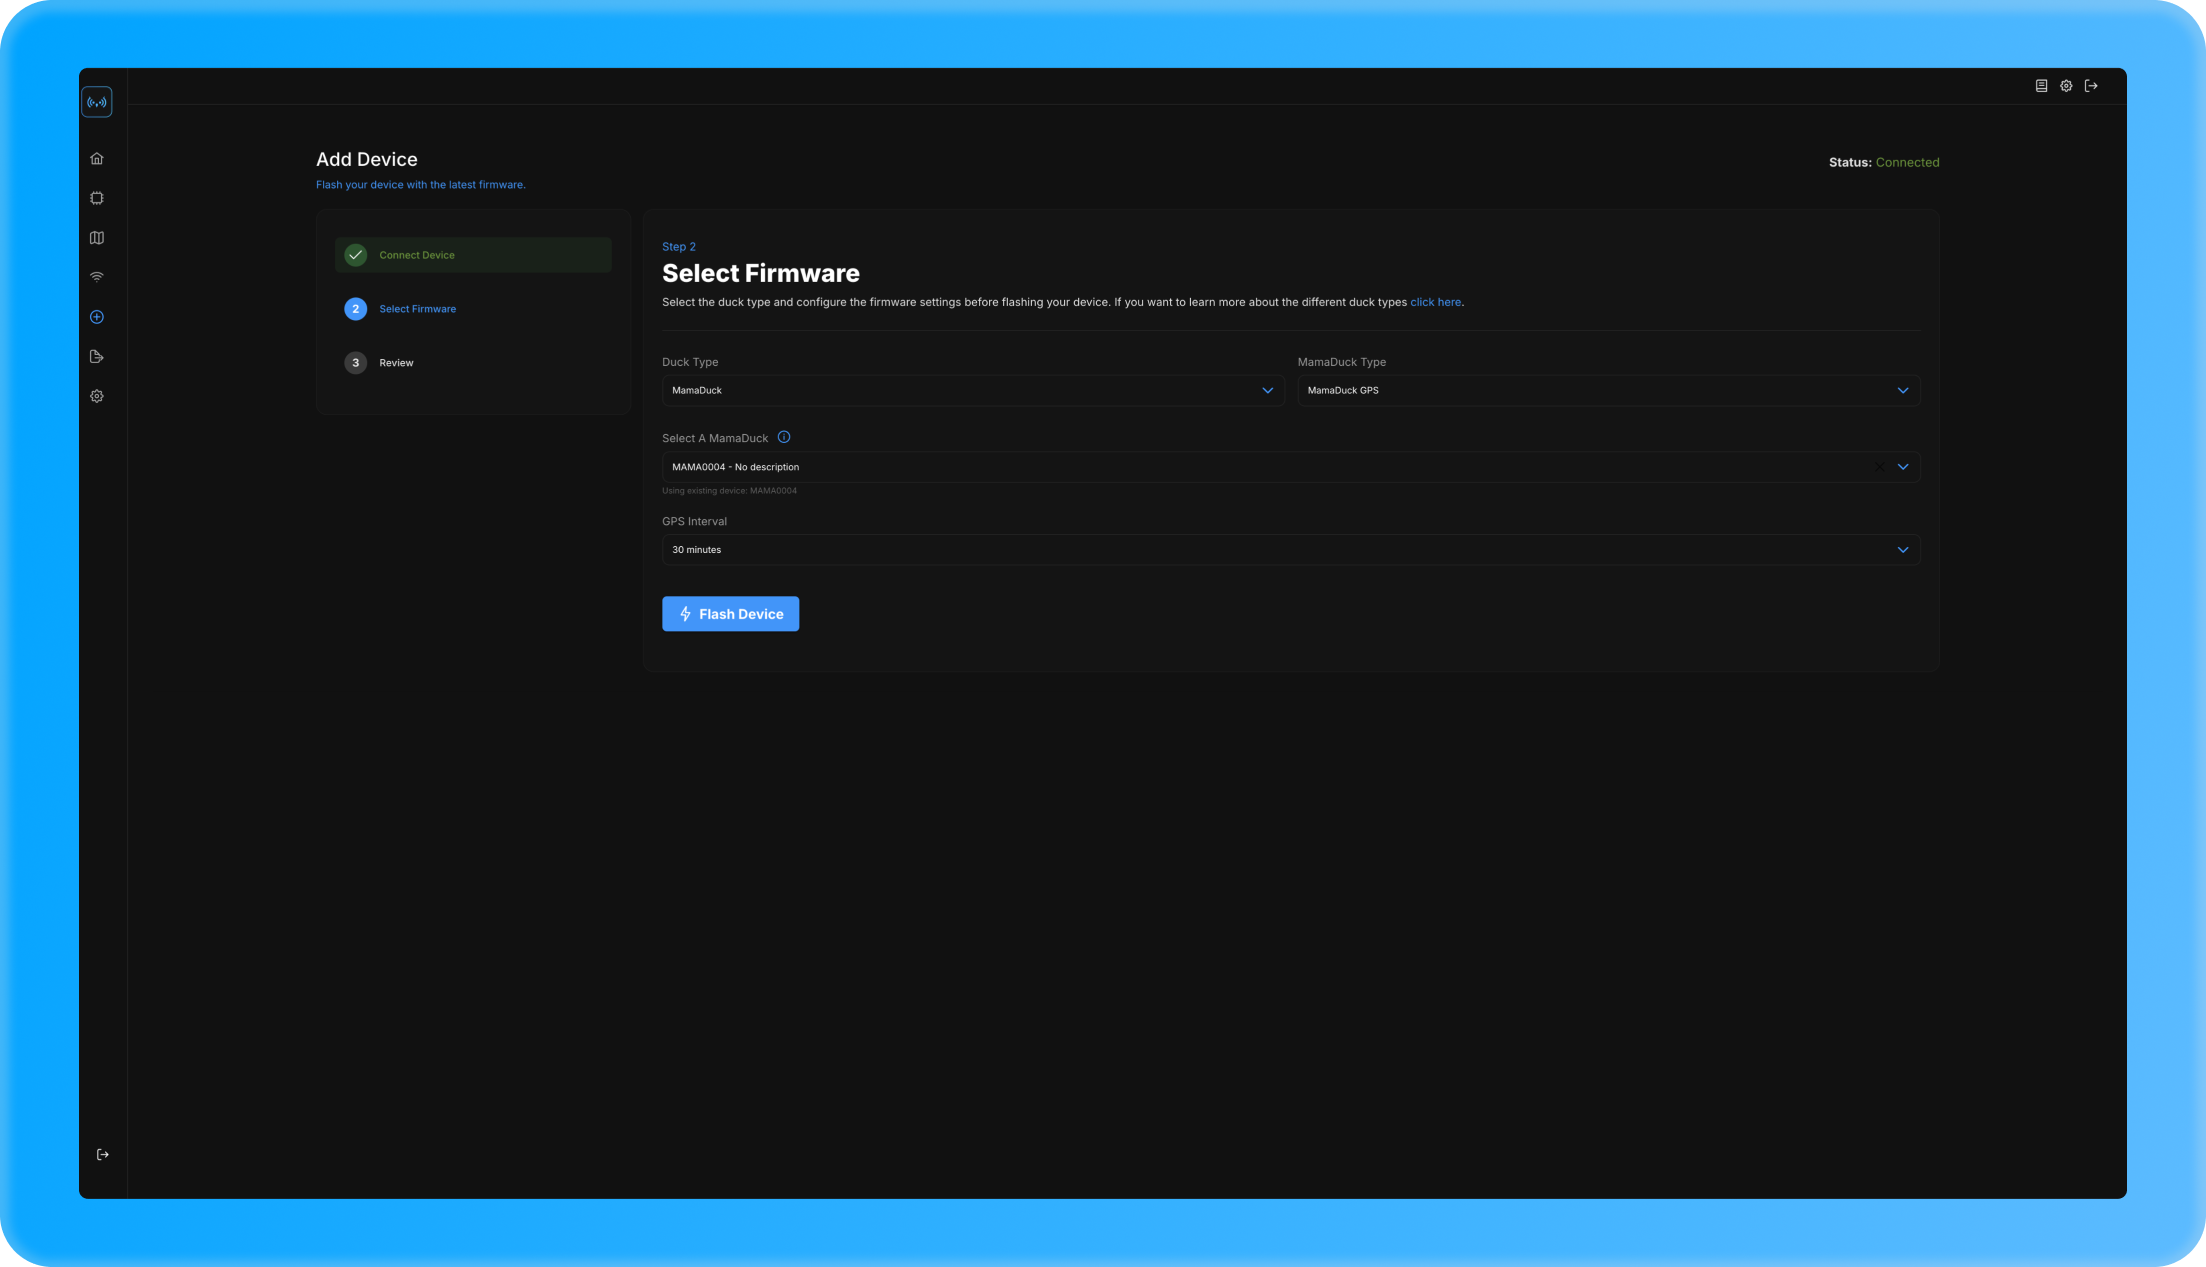
Task: Open the devices chip icon in sidebar
Action: (97, 198)
